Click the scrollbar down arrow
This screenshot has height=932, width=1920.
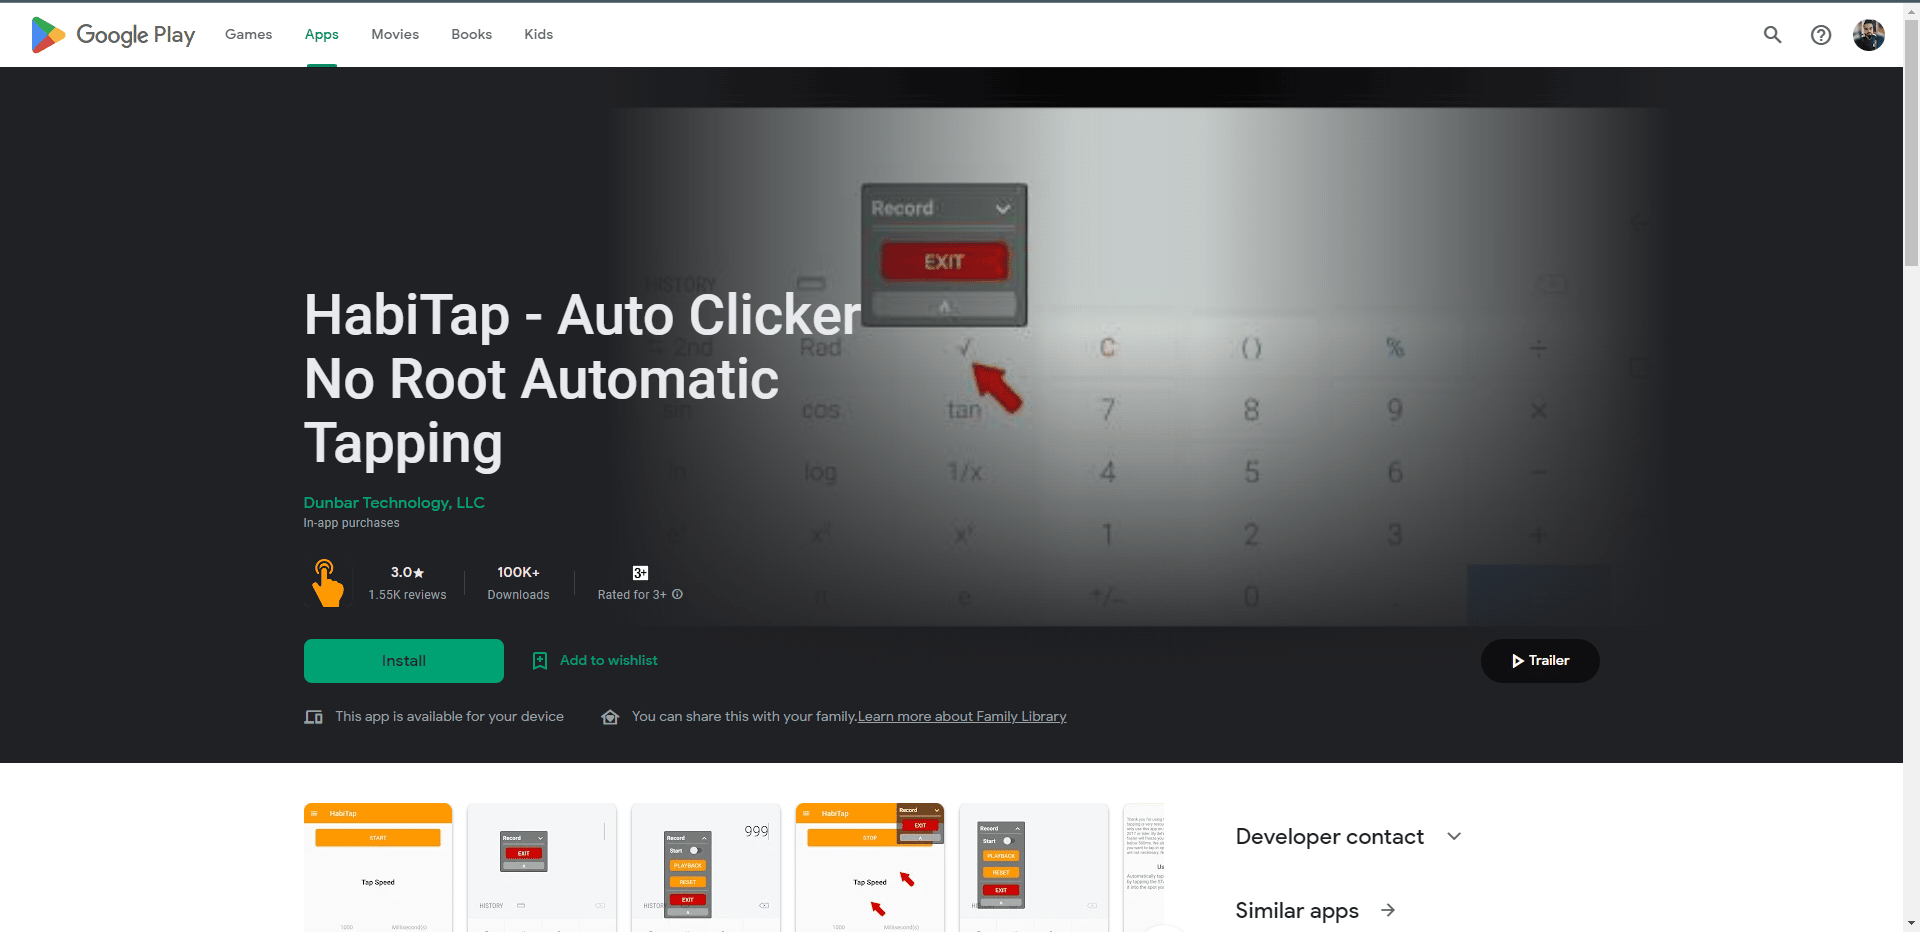click(x=1911, y=923)
